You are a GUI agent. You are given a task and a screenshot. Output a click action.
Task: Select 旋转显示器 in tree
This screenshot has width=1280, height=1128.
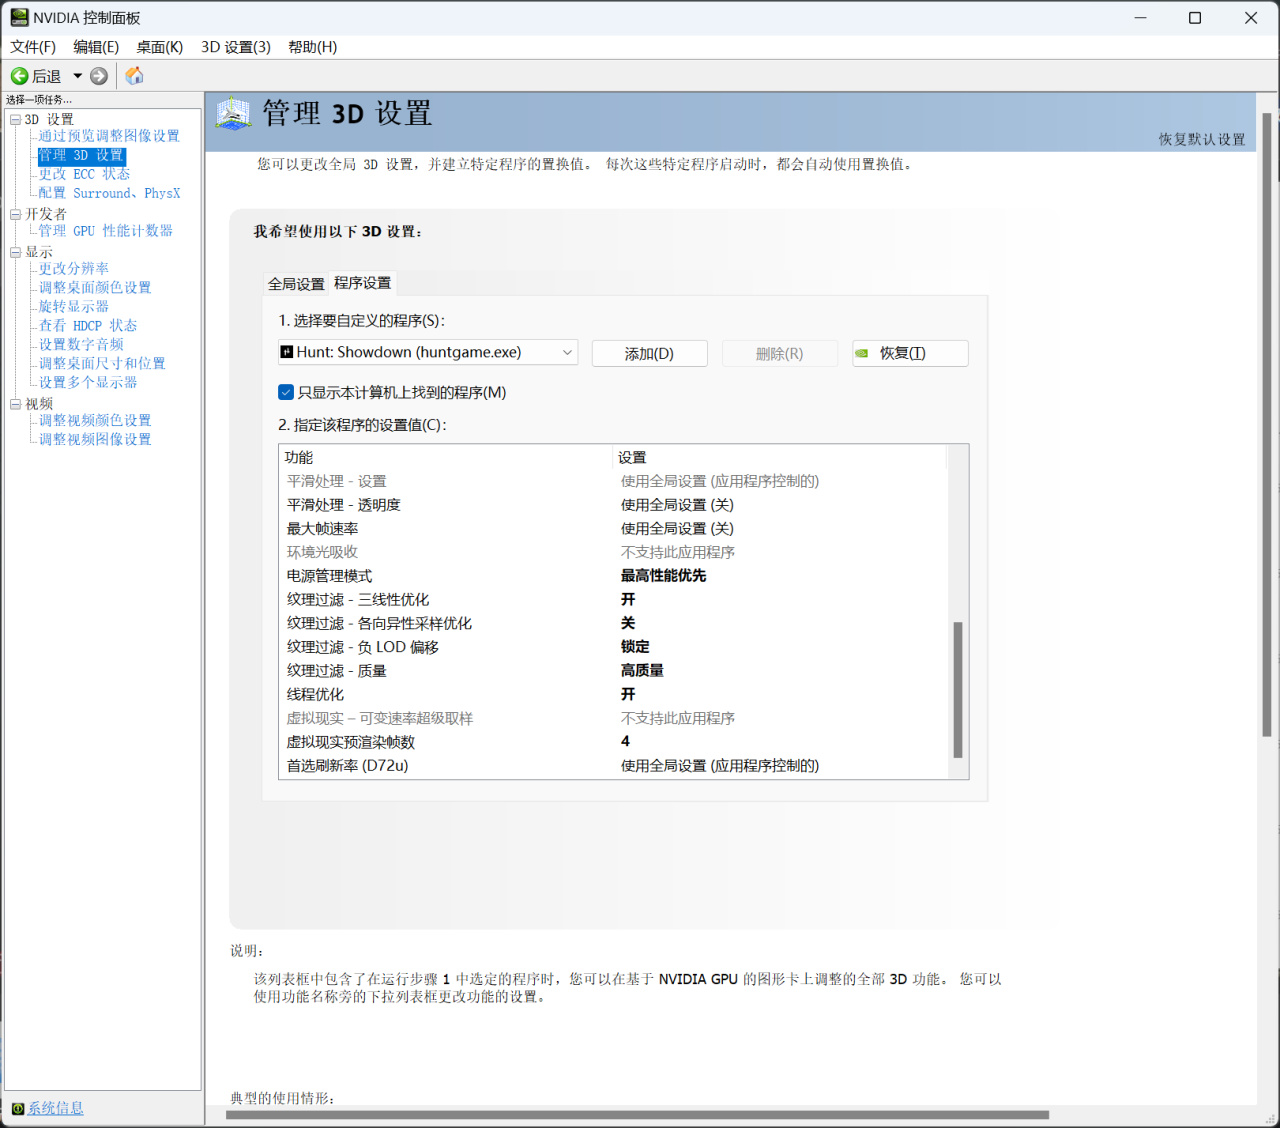(74, 307)
